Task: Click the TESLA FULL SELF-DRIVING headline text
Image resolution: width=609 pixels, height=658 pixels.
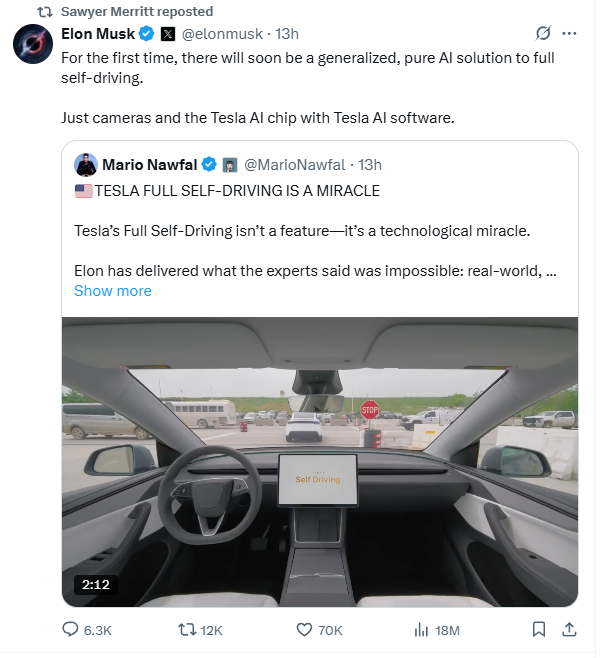Action: click(237, 190)
